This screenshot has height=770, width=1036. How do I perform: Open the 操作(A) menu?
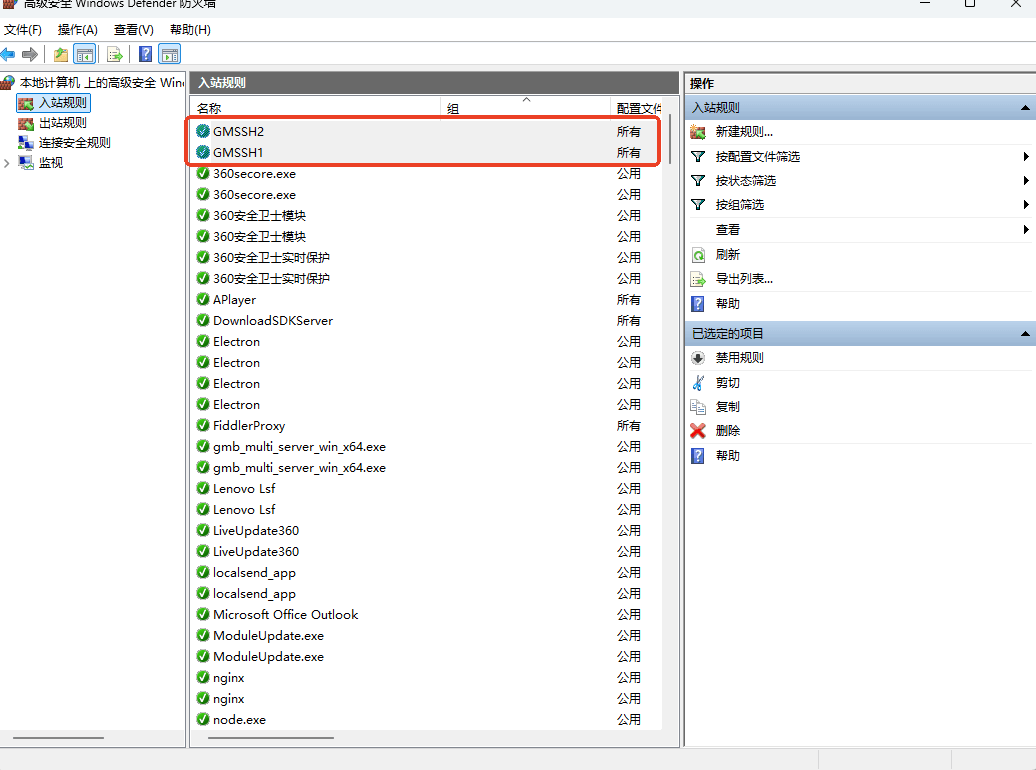tap(77, 30)
